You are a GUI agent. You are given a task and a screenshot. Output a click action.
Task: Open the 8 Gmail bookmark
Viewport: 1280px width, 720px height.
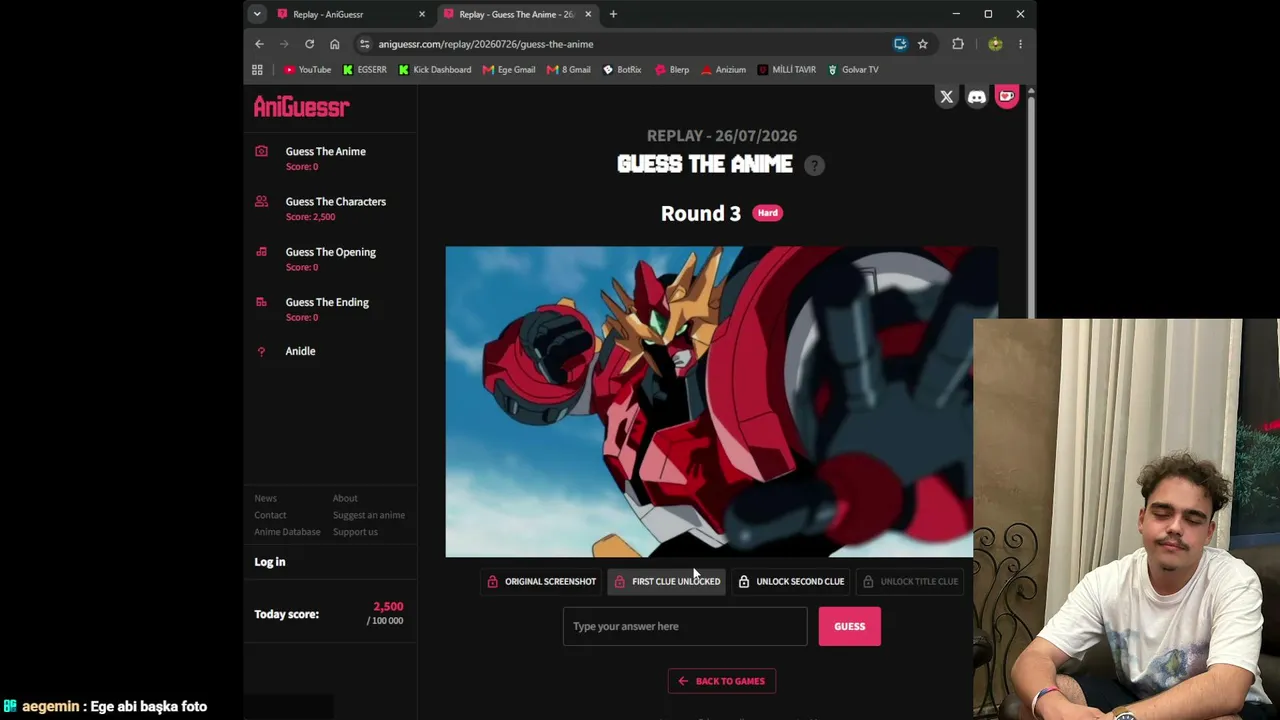pos(569,70)
